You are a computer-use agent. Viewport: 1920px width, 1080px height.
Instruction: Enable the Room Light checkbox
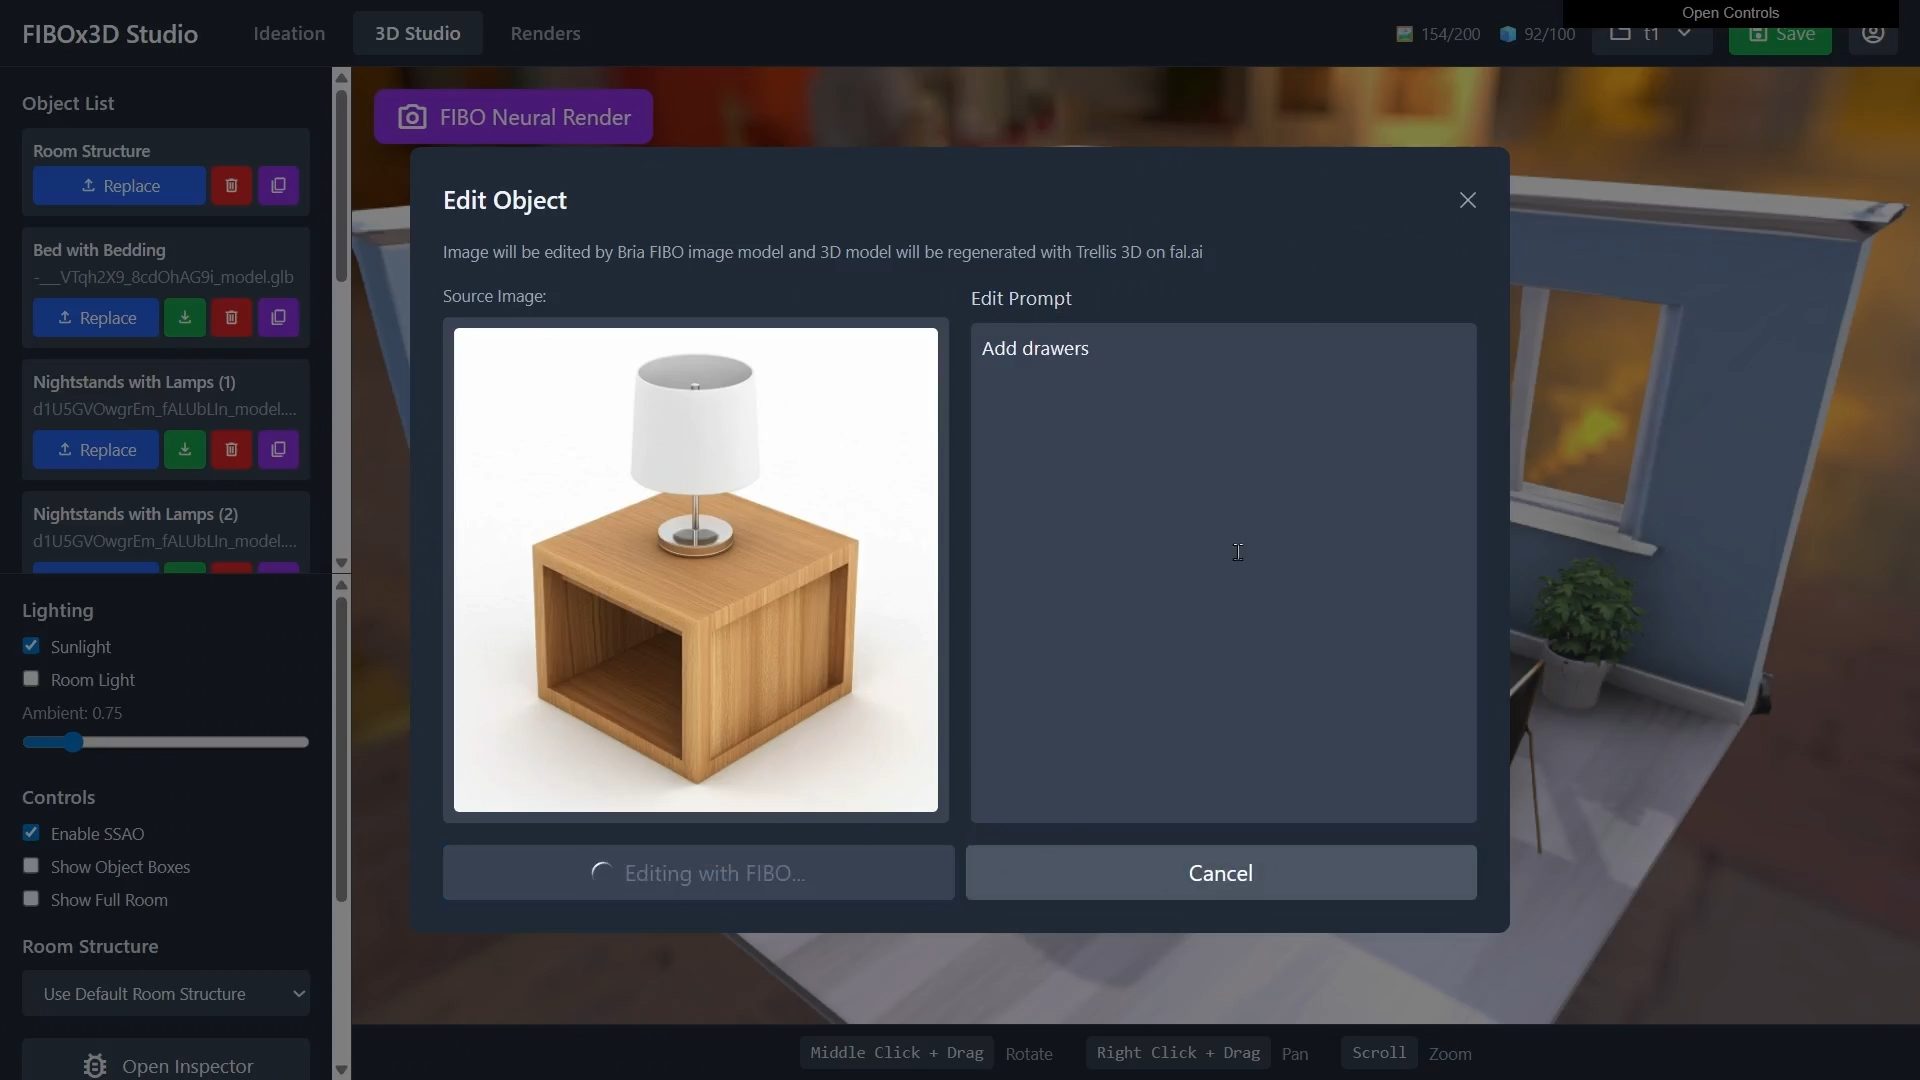pos(31,679)
